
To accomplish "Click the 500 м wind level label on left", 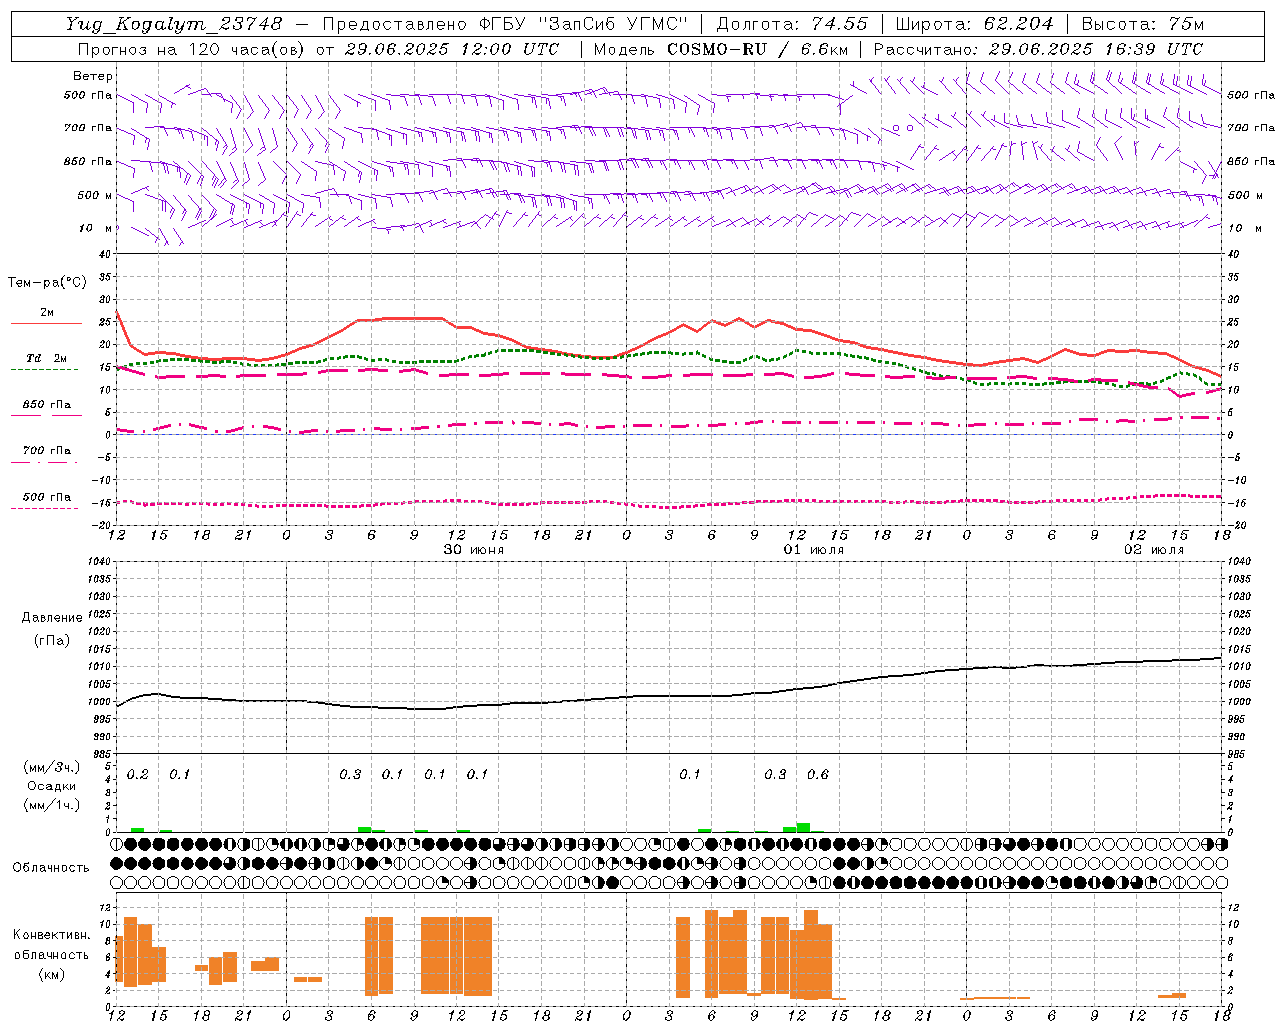I will point(95,195).
